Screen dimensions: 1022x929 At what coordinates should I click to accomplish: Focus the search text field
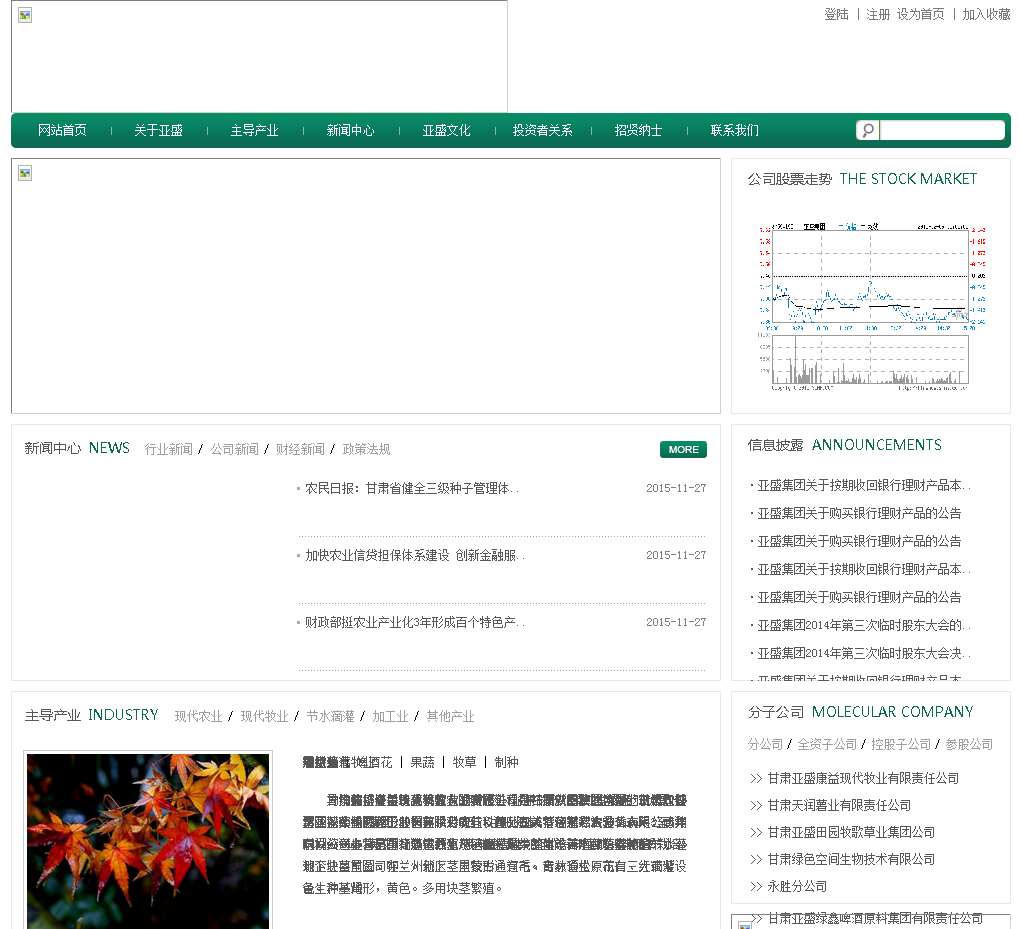coord(942,130)
